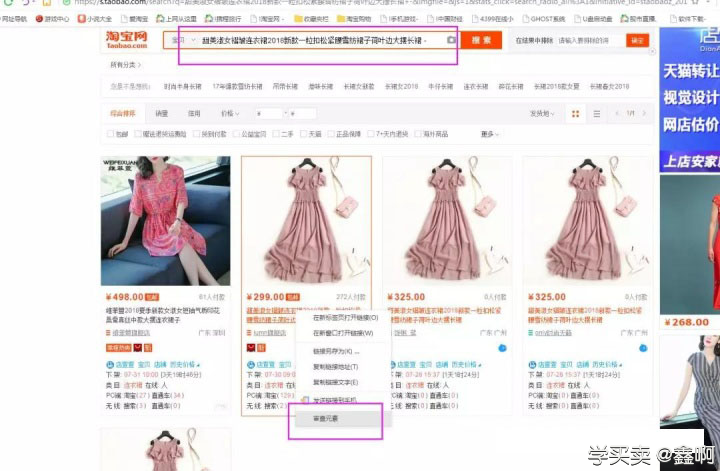Switch to grid view icon
Viewport: 720px width, 471px height.
point(575,114)
